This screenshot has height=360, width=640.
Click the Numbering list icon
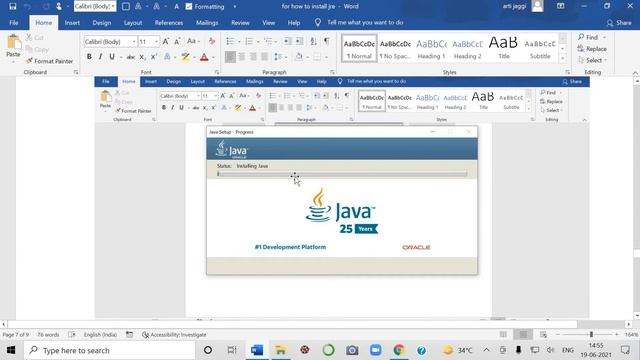coord(249,42)
